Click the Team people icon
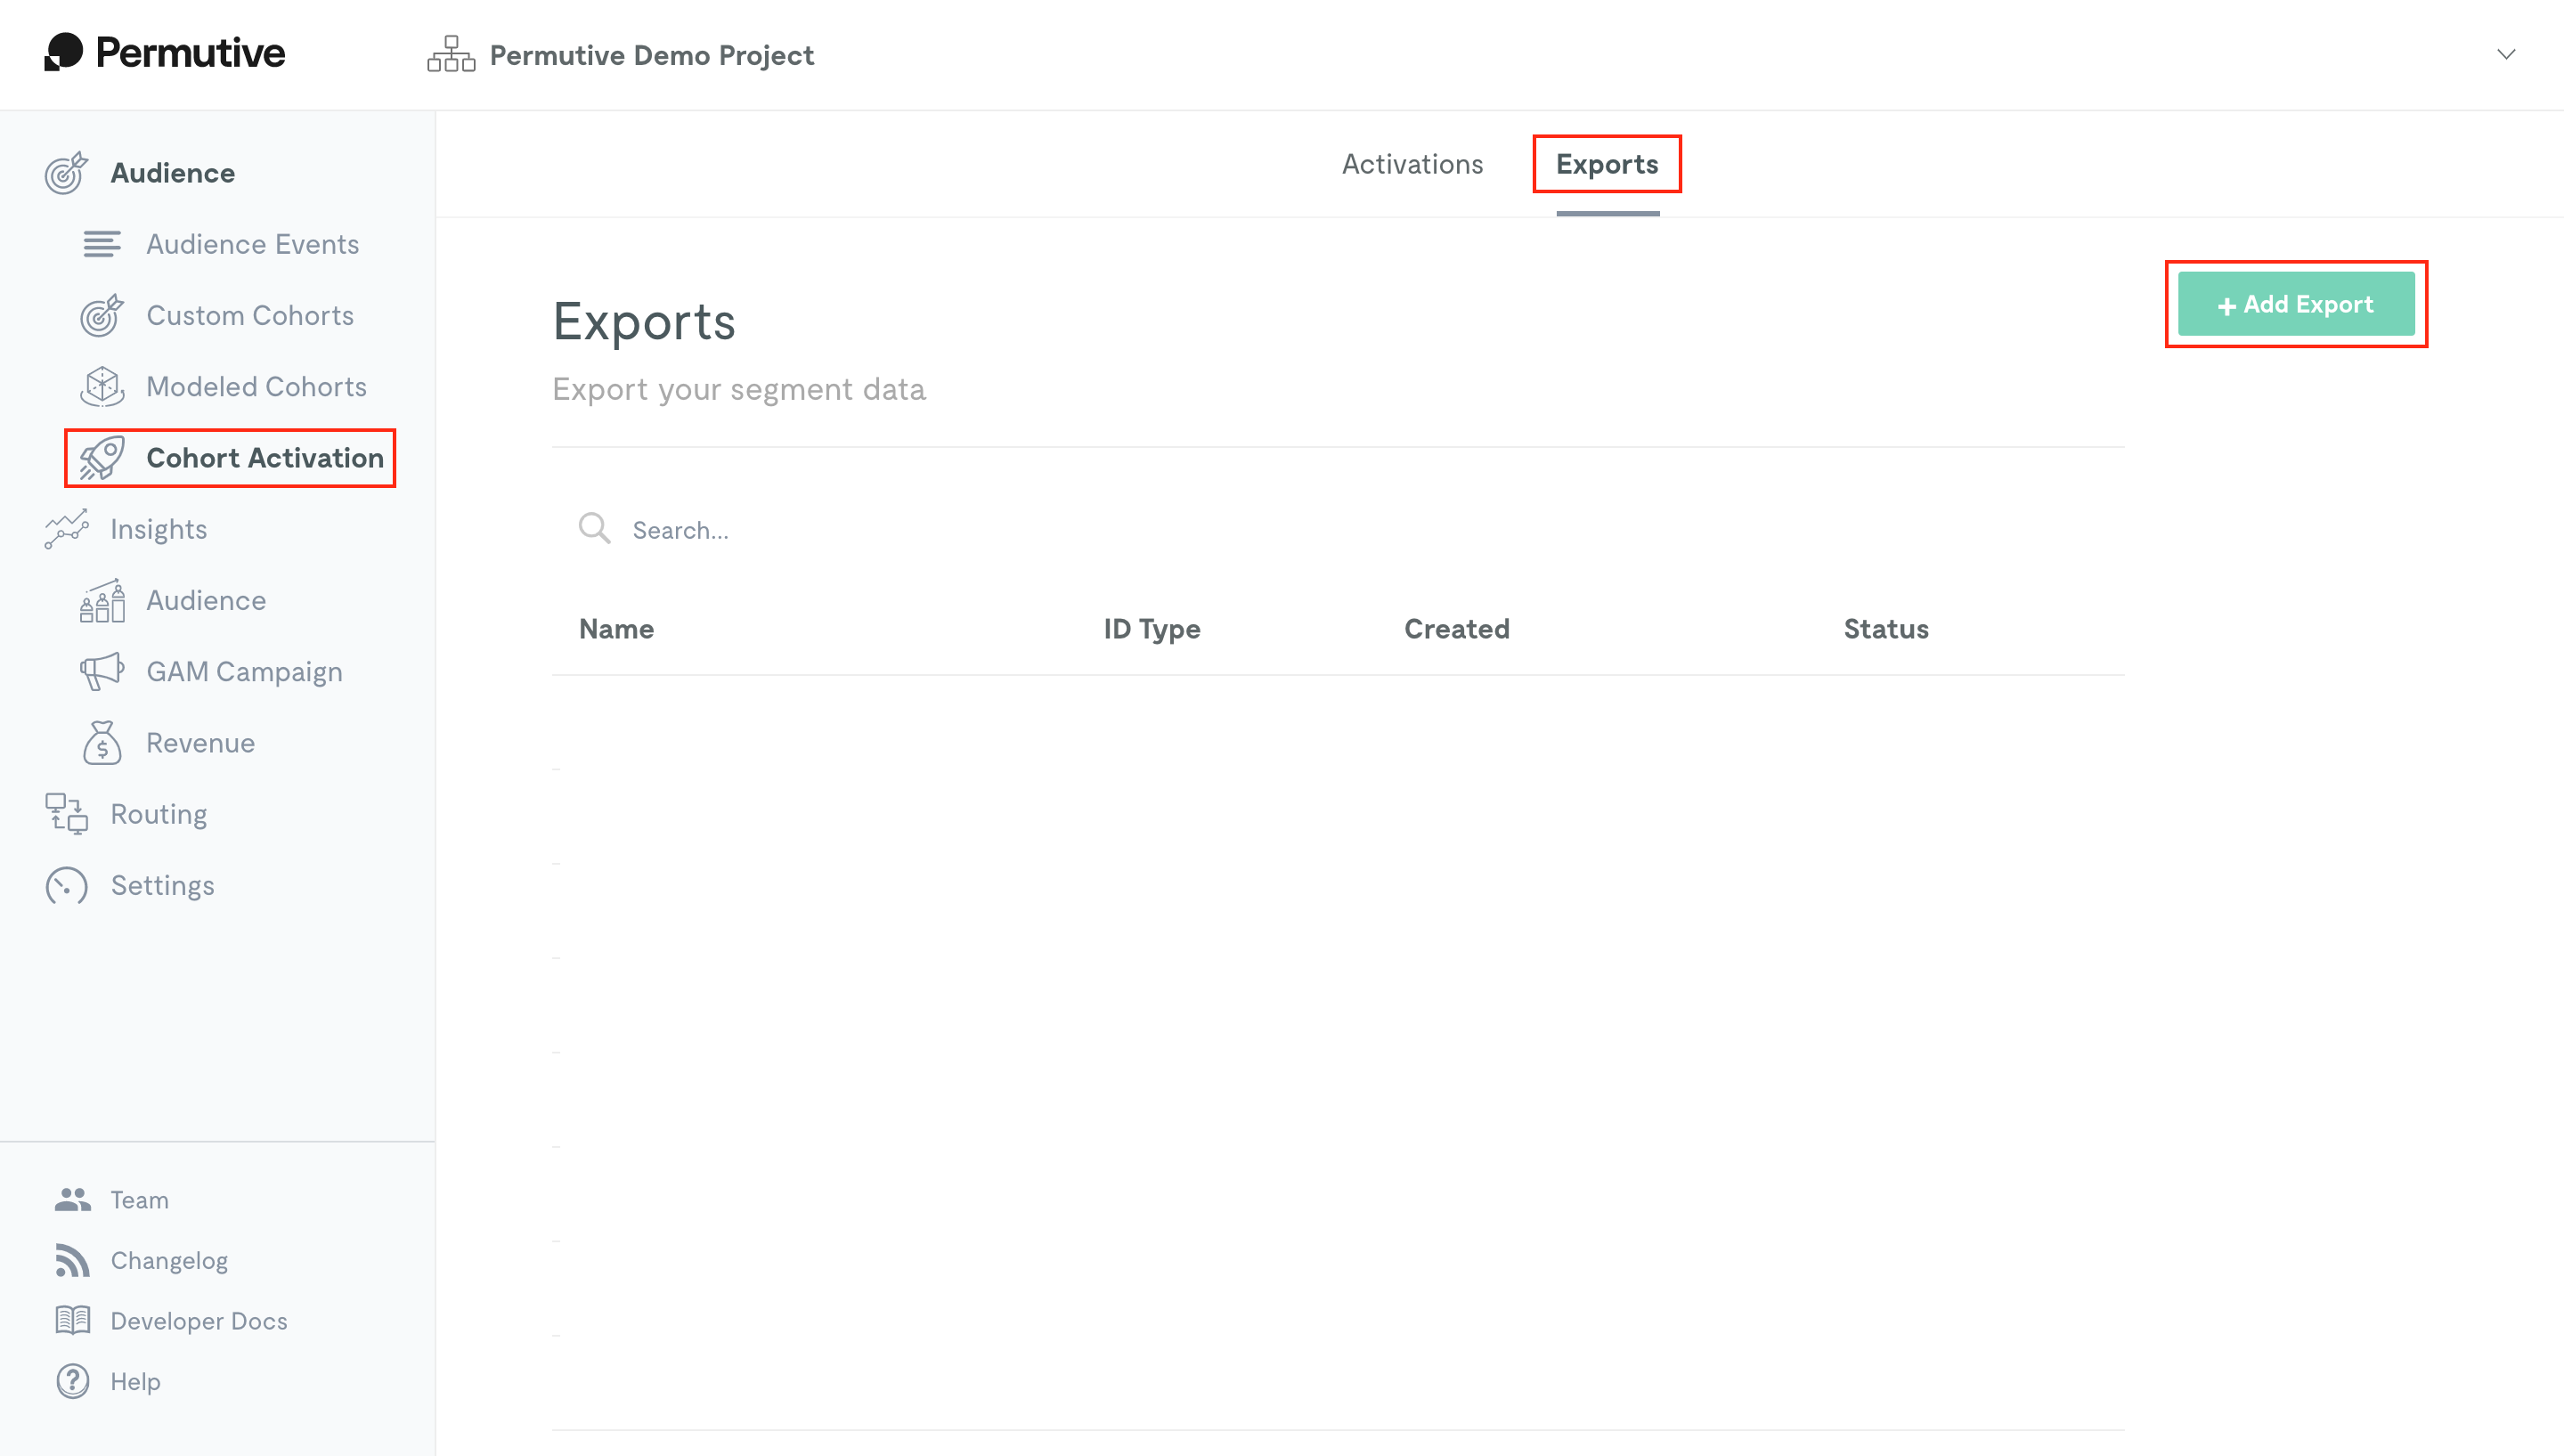The height and width of the screenshot is (1456, 2564). click(73, 1199)
